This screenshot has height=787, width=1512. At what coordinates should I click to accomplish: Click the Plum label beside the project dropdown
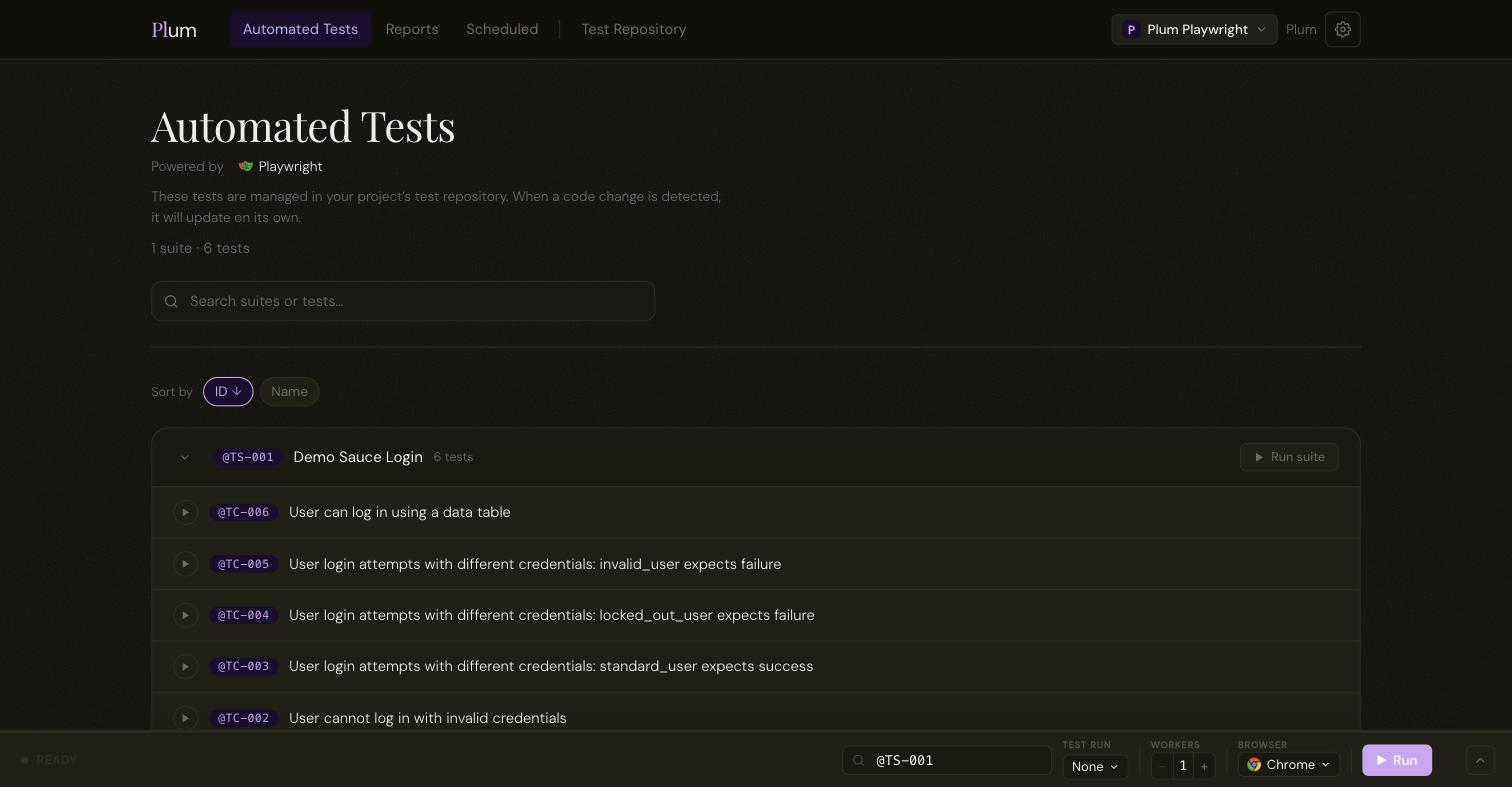tap(1301, 30)
